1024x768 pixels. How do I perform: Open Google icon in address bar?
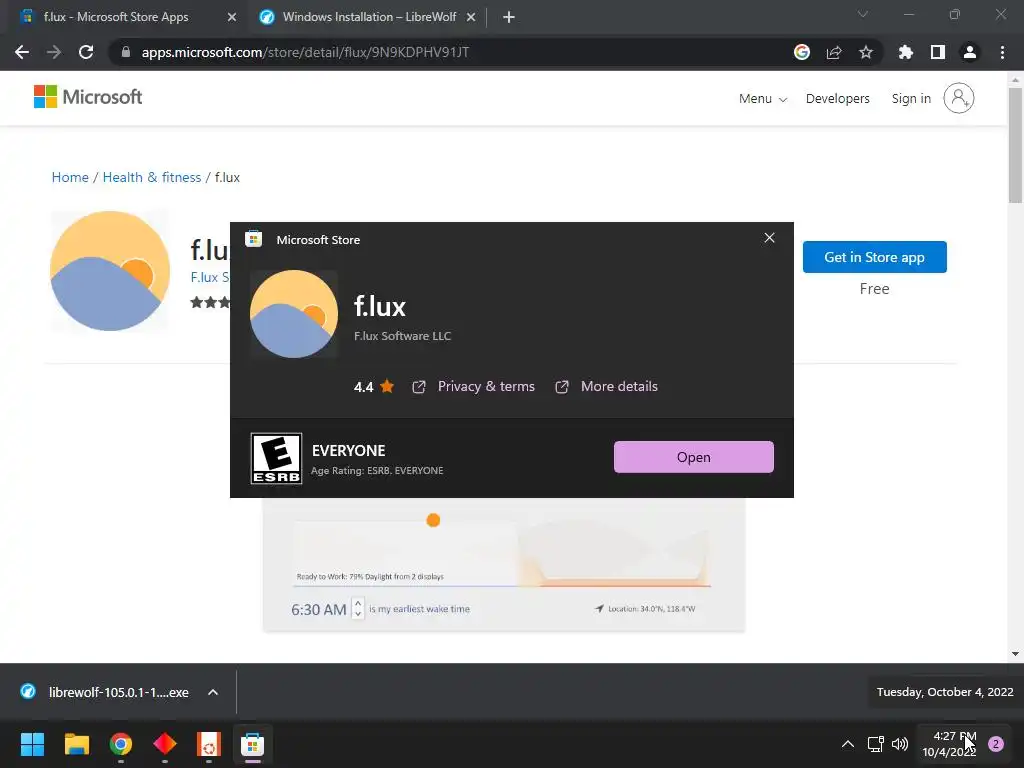[x=802, y=52]
